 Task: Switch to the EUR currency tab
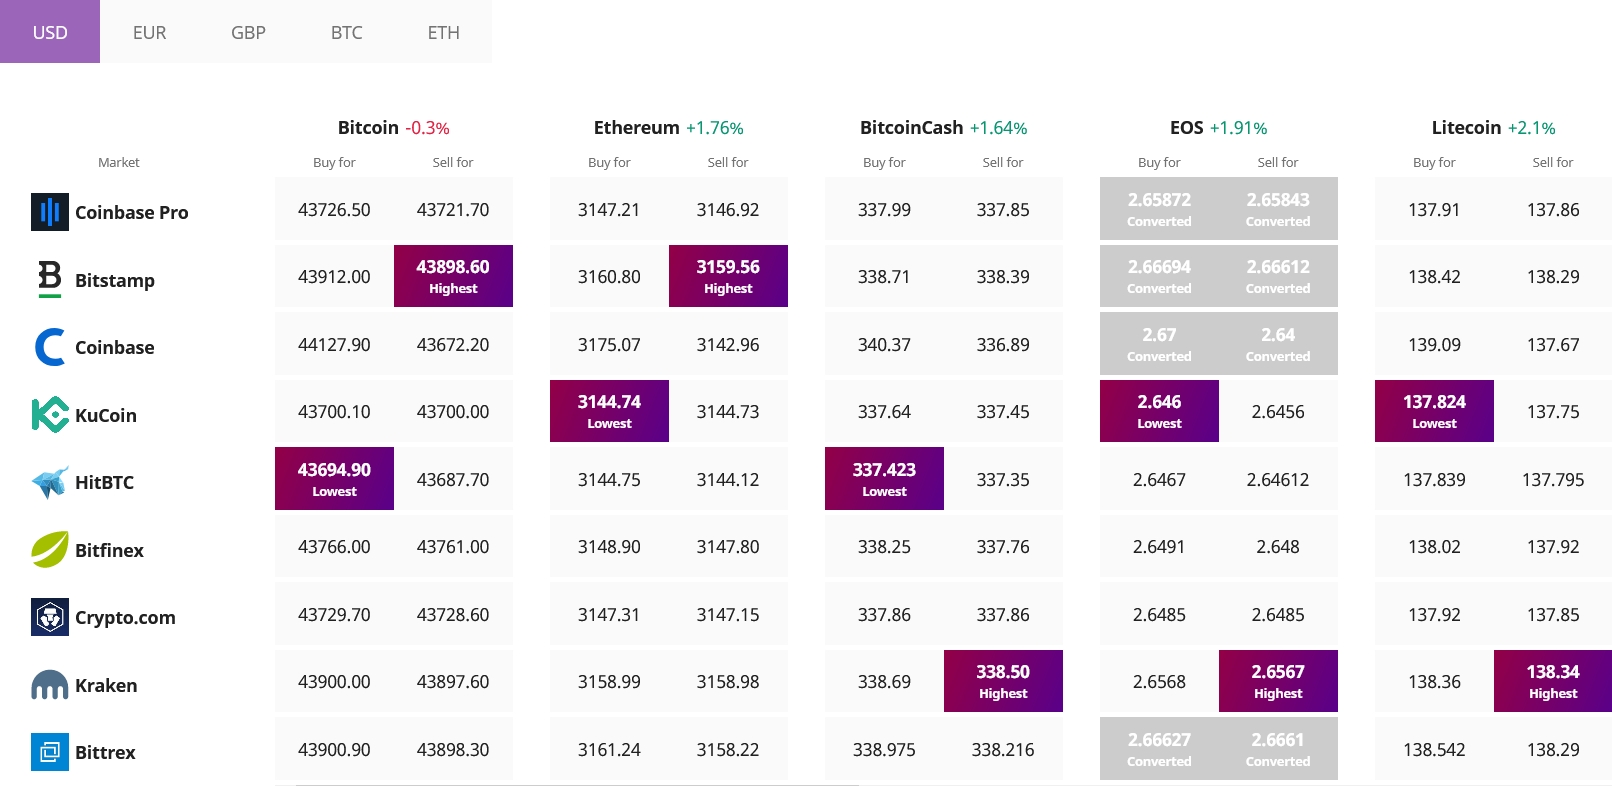tap(149, 32)
